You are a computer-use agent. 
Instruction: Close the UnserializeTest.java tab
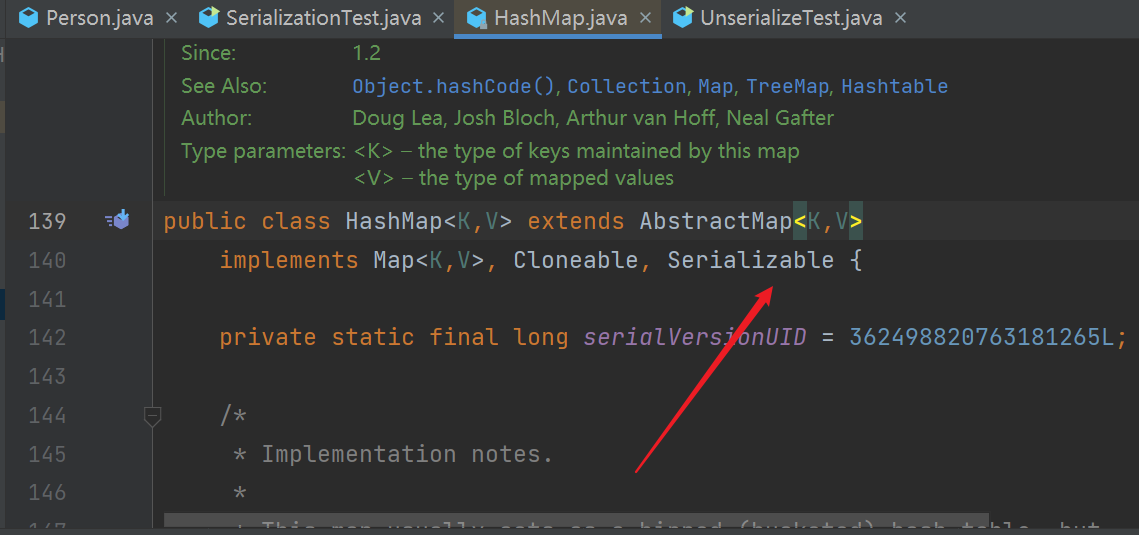click(x=901, y=18)
